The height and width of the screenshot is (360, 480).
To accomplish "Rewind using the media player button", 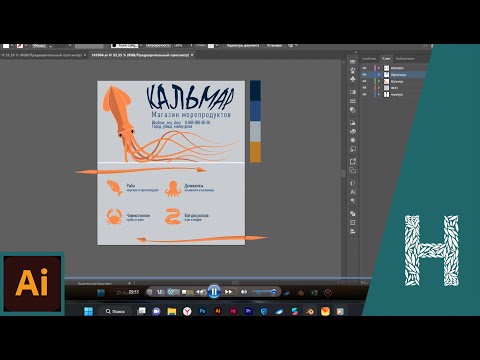I will point(200,292).
